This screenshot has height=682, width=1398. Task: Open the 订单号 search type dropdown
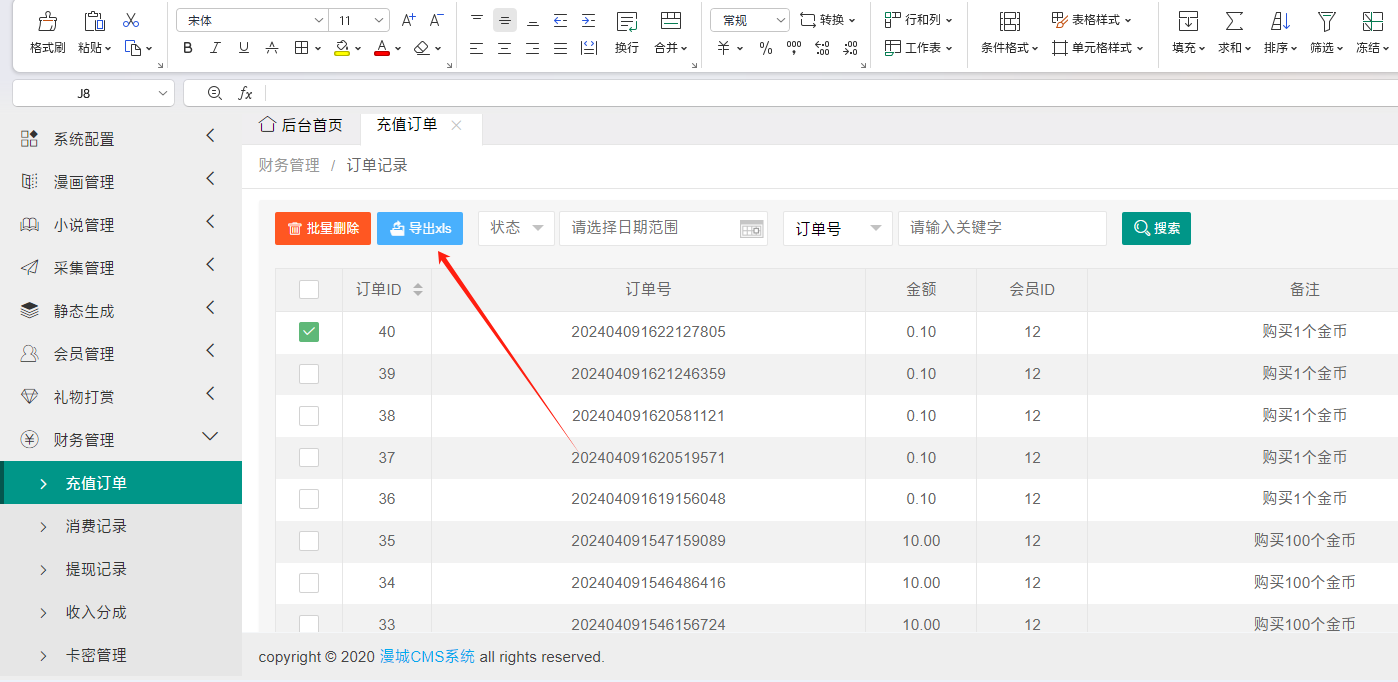click(x=837, y=228)
